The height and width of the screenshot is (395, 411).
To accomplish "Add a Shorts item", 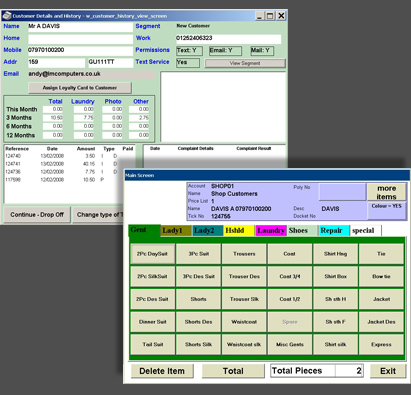I will pos(198,299).
